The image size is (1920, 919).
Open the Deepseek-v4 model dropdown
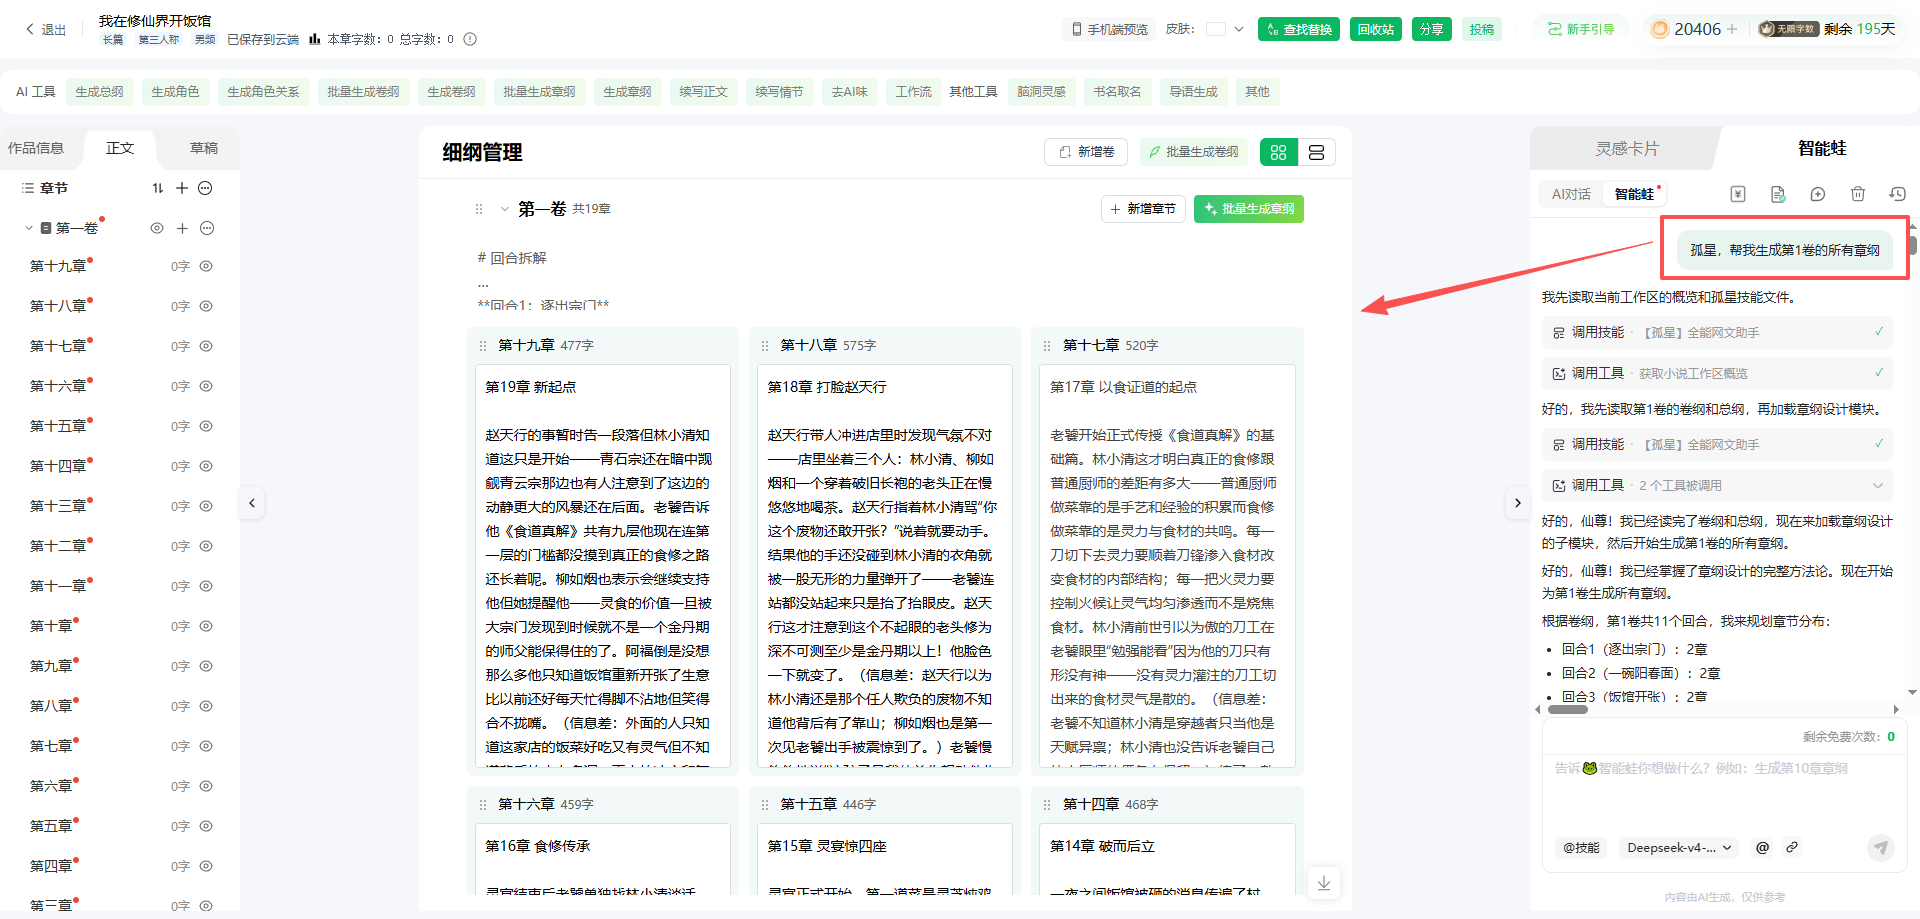tap(1679, 847)
